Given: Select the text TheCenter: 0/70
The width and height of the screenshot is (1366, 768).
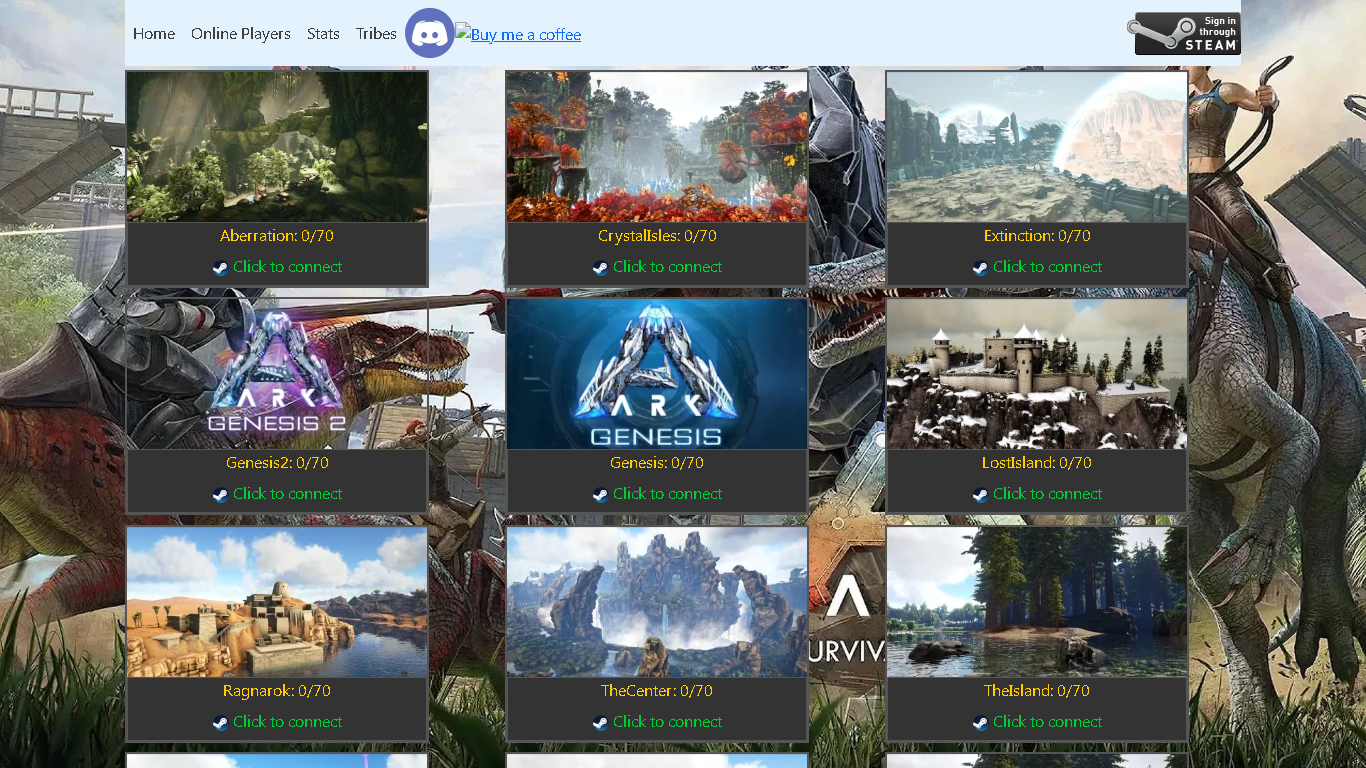Looking at the screenshot, I should pyautogui.click(x=657, y=691).
